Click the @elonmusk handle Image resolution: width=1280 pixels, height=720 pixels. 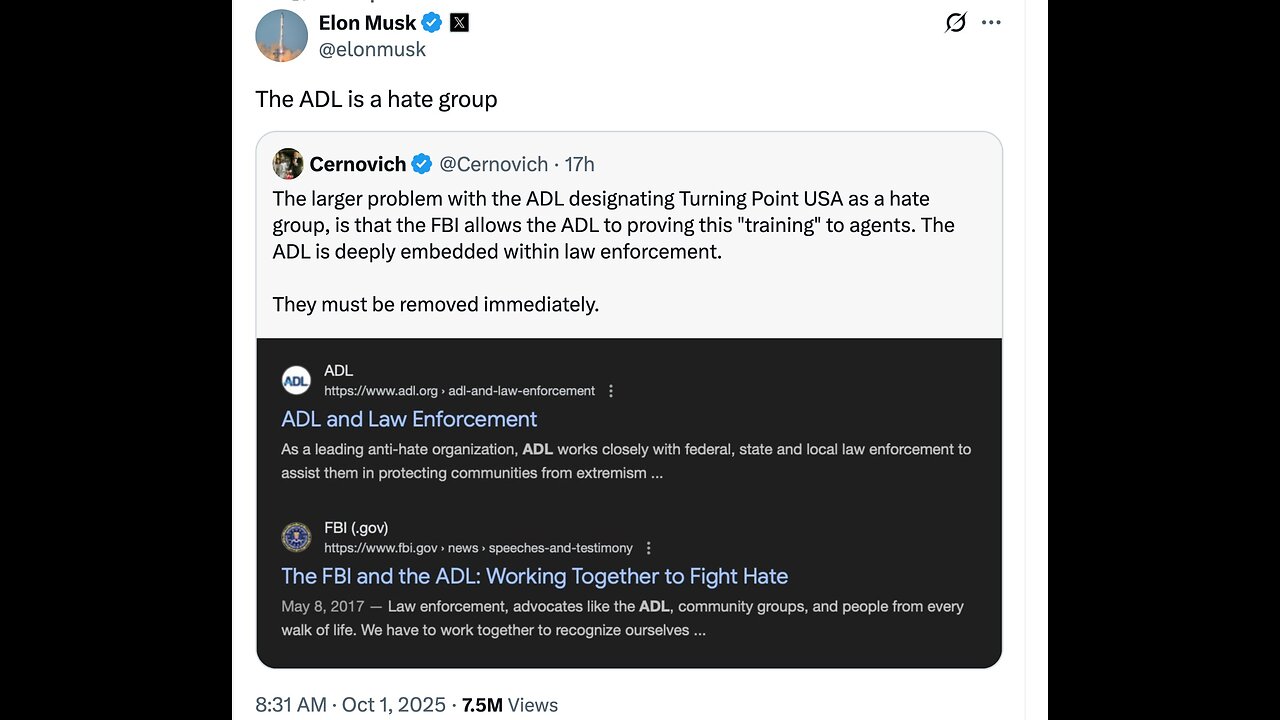[372, 49]
